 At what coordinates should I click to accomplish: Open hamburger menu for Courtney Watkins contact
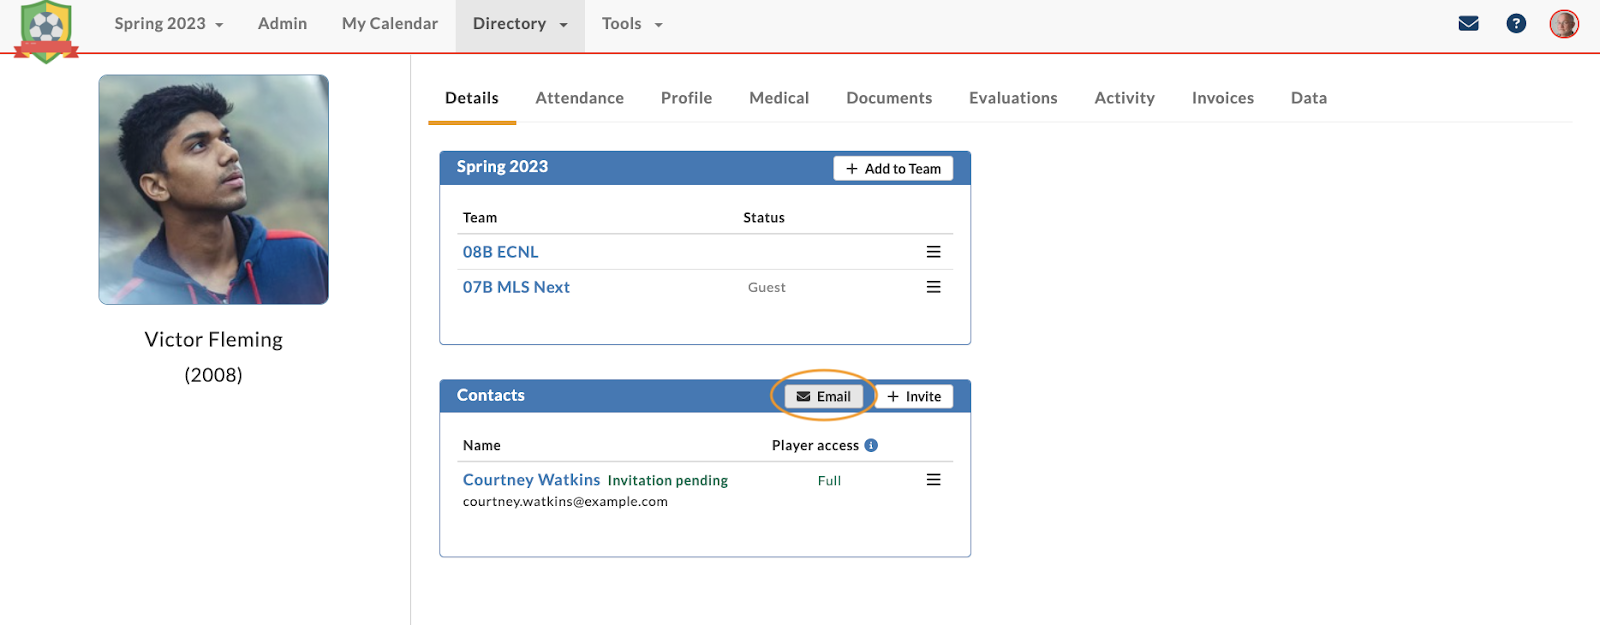point(933,480)
